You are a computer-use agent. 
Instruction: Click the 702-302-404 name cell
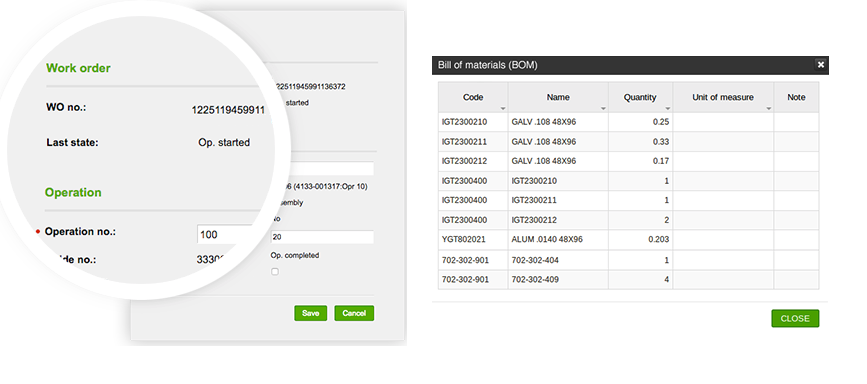[x=558, y=260]
